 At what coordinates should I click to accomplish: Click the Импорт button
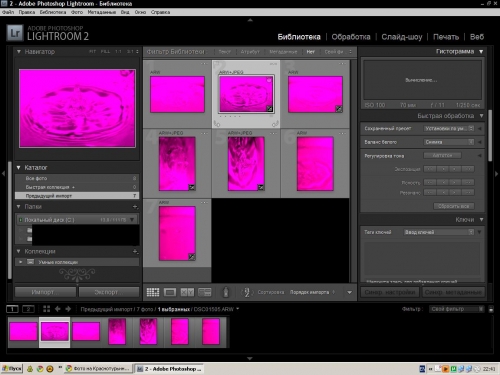pos(45,292)
